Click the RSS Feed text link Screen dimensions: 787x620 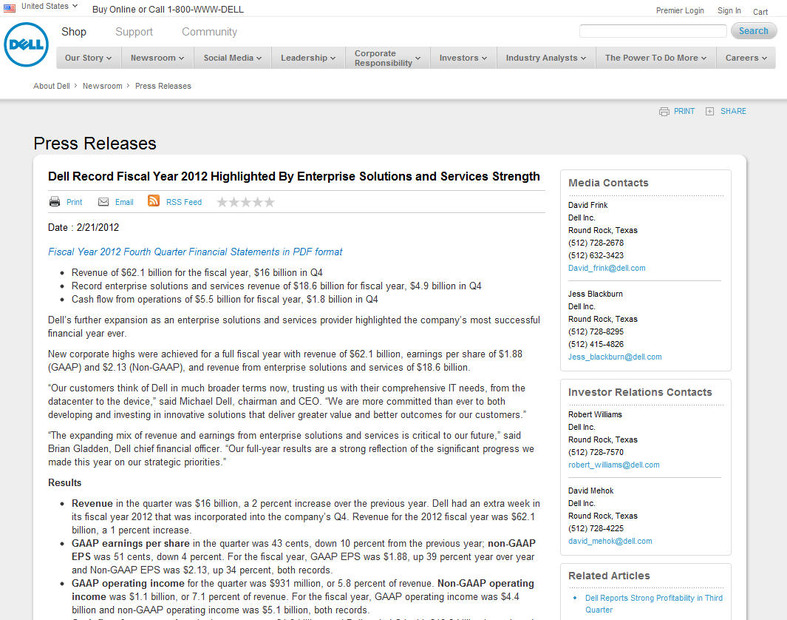pos(184,202)
